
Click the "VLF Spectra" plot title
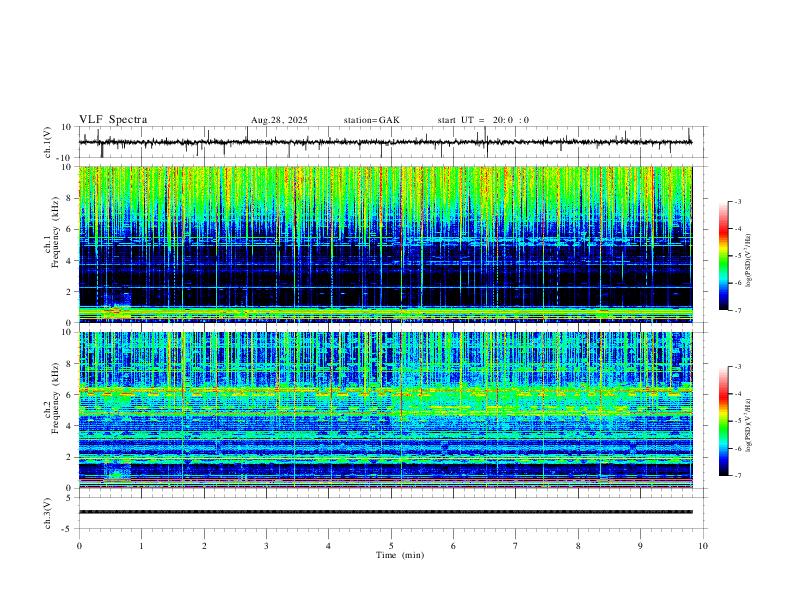[113, 120]
